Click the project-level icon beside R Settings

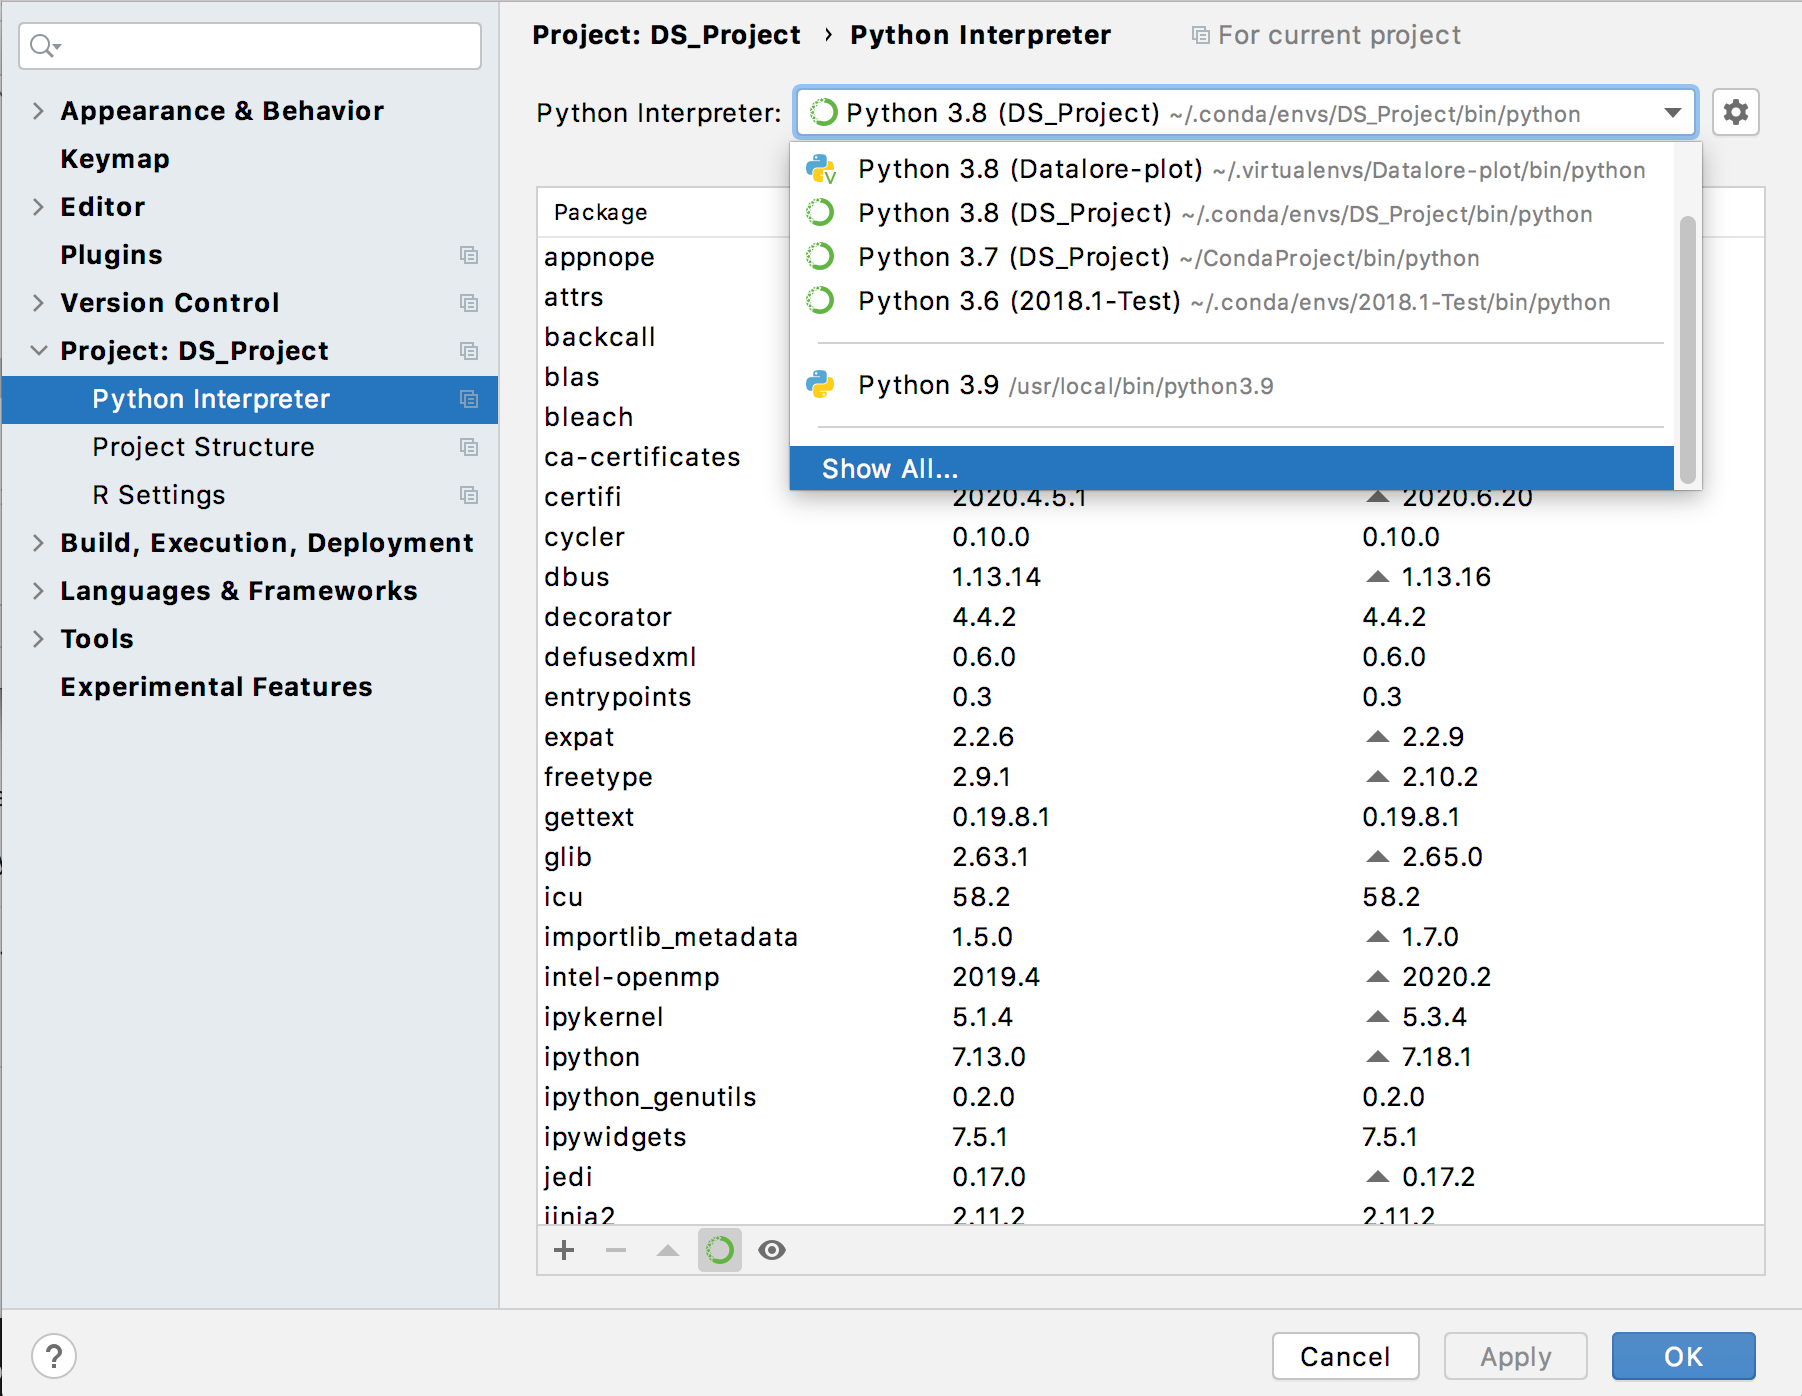pos(468,495)
